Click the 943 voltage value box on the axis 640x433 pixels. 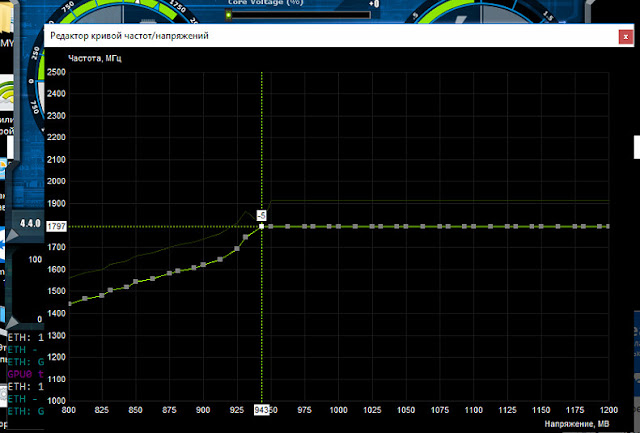coord(261,410)
